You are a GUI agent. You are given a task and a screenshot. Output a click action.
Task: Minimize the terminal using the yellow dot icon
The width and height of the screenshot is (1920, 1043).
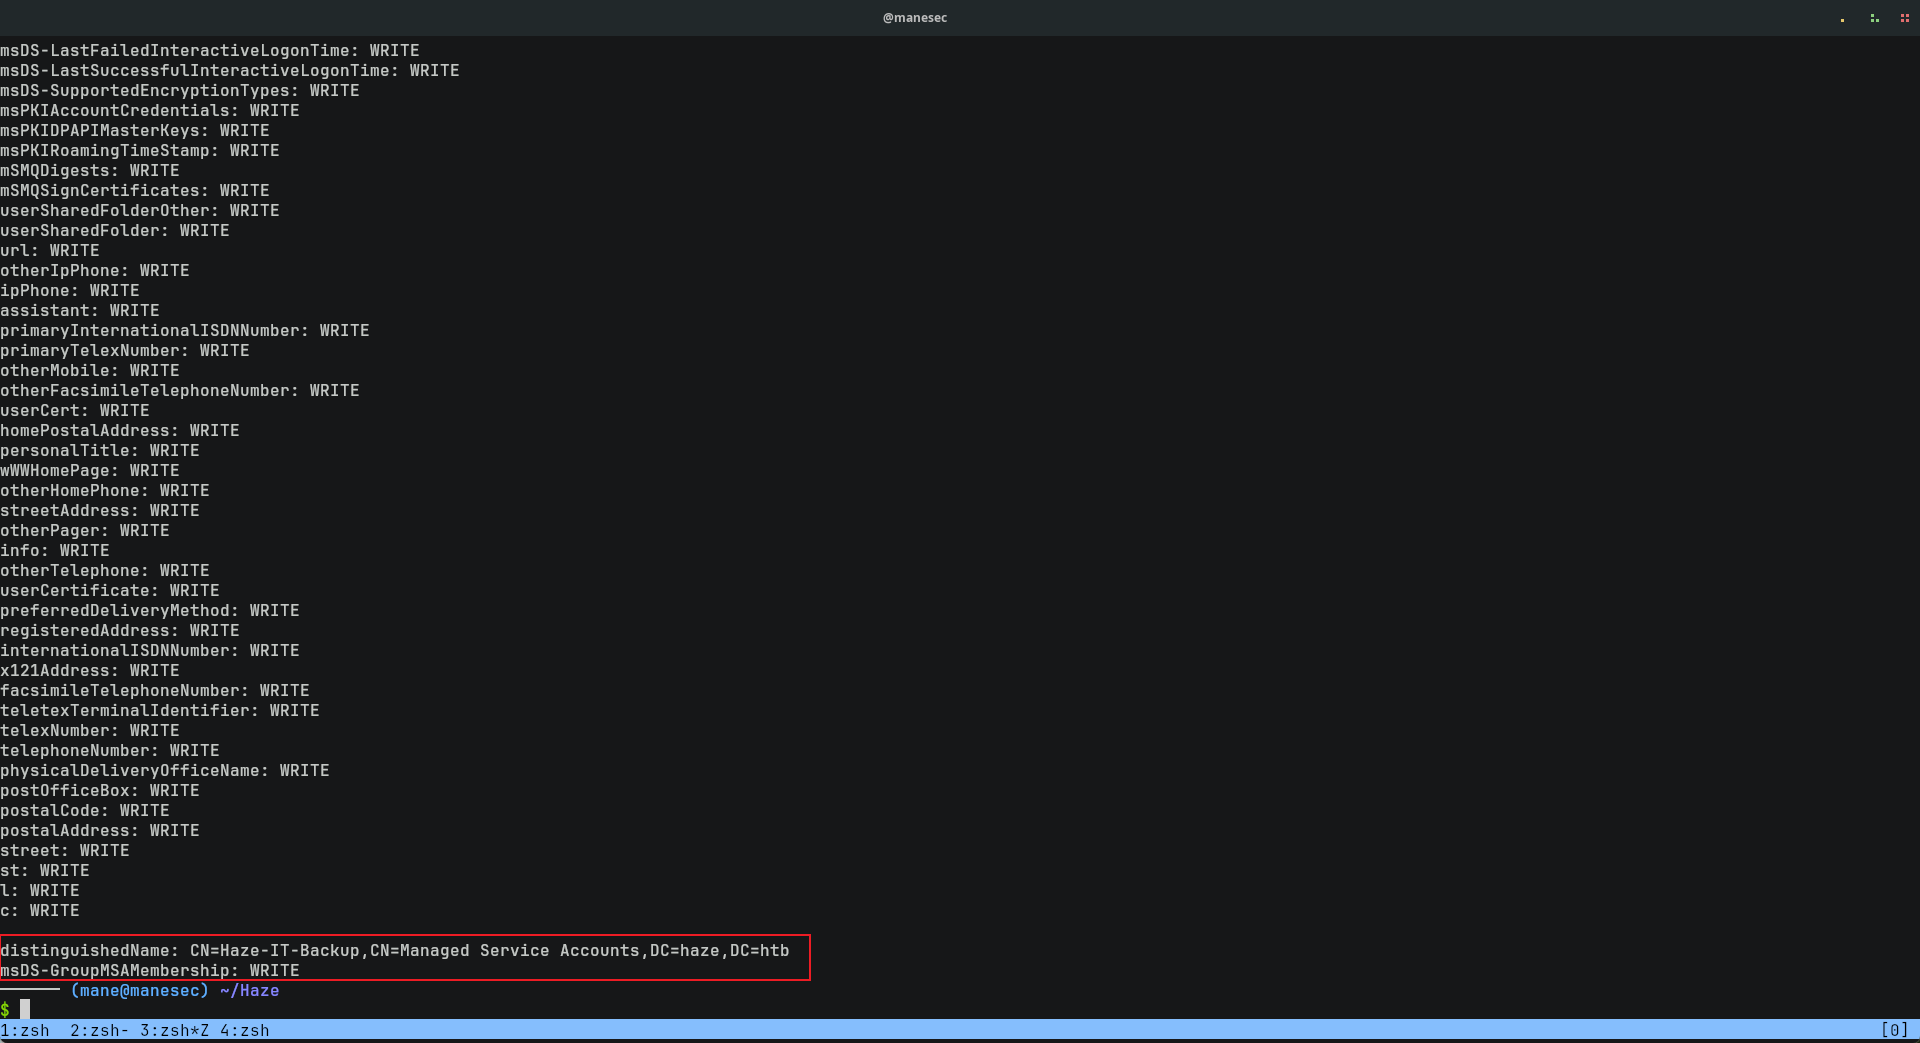[x=1842, y=19]
